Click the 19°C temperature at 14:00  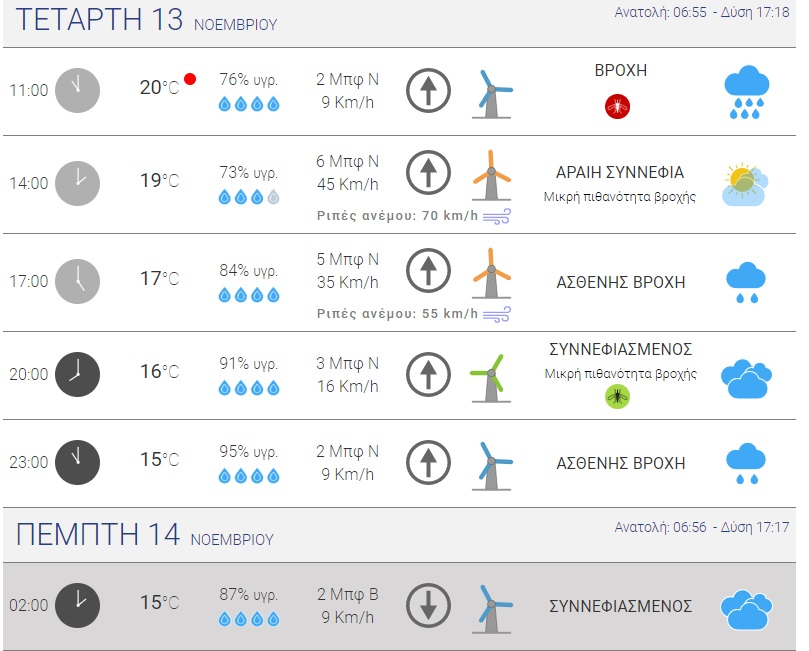[x=159, y=181]
